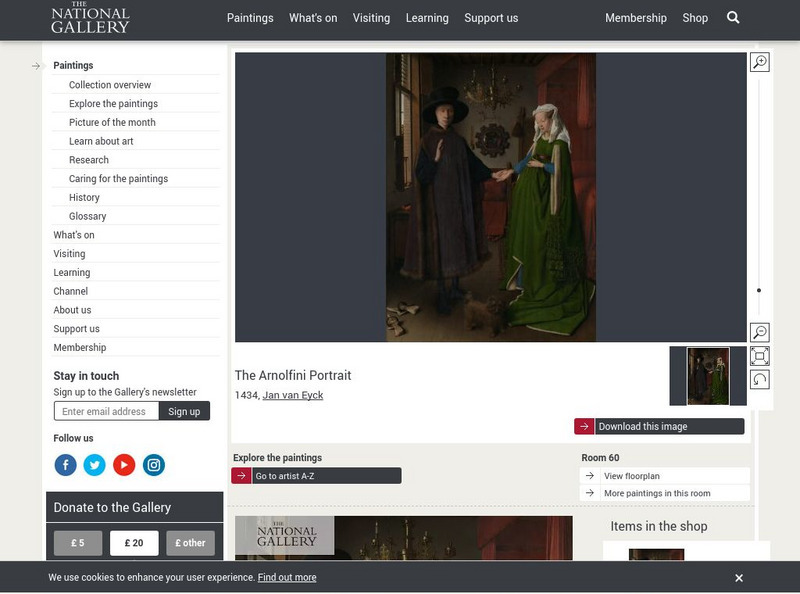Screen dimensions: 800x594
Task: Open Picture of the month in sidebar
Action: pyautogui.click(x=112, y=122)
